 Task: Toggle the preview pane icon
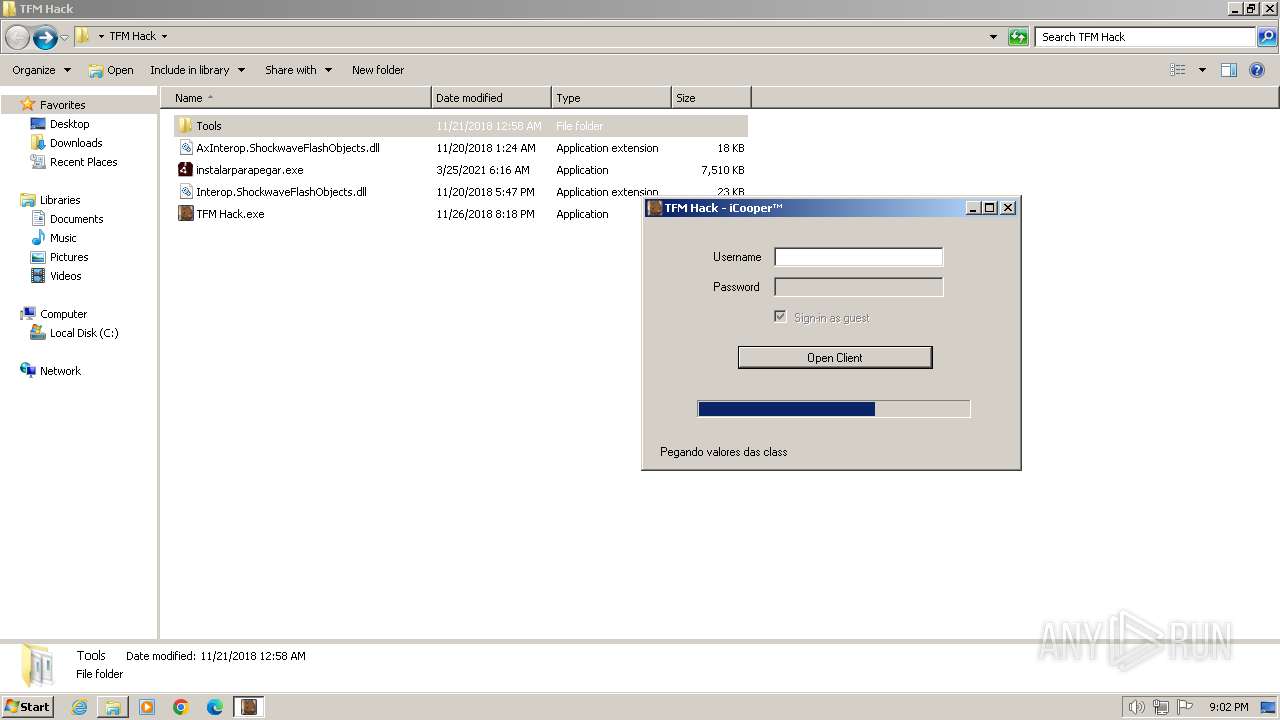tap(1229, 70)
